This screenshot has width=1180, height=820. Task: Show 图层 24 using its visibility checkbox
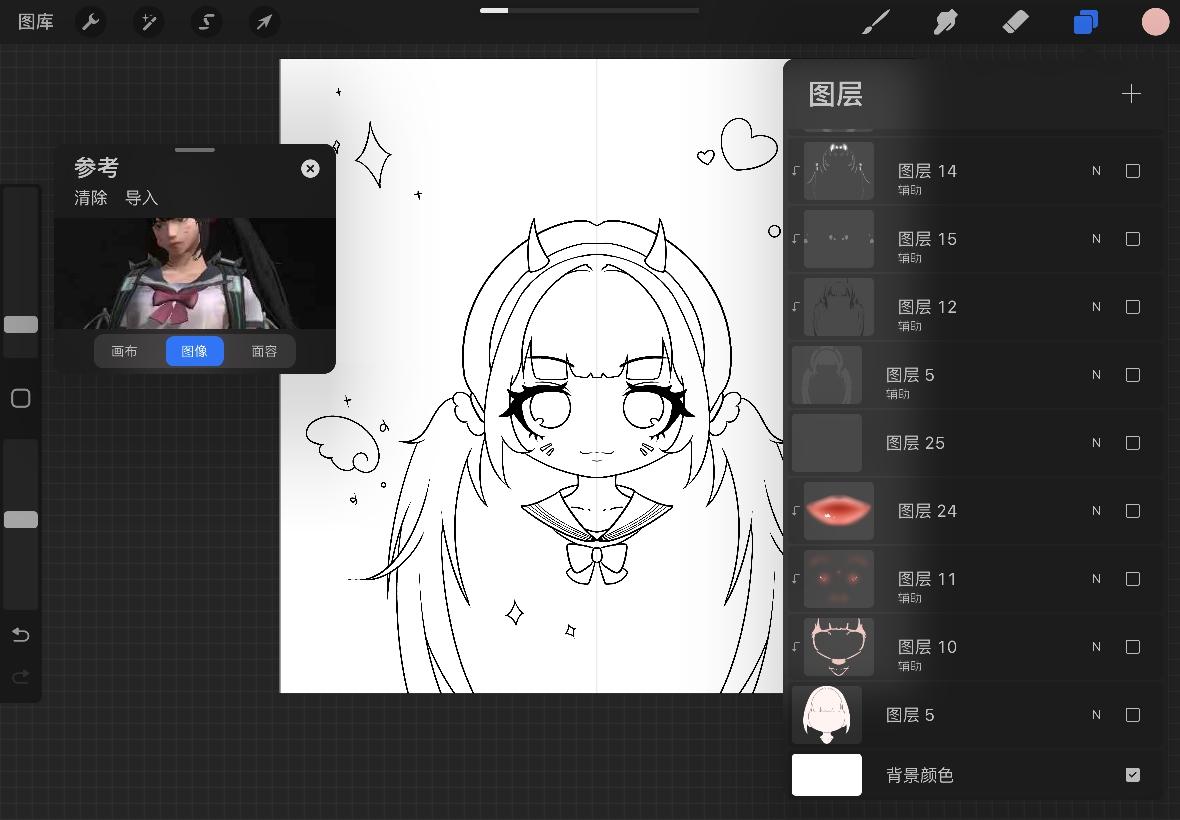point(1133,511)
